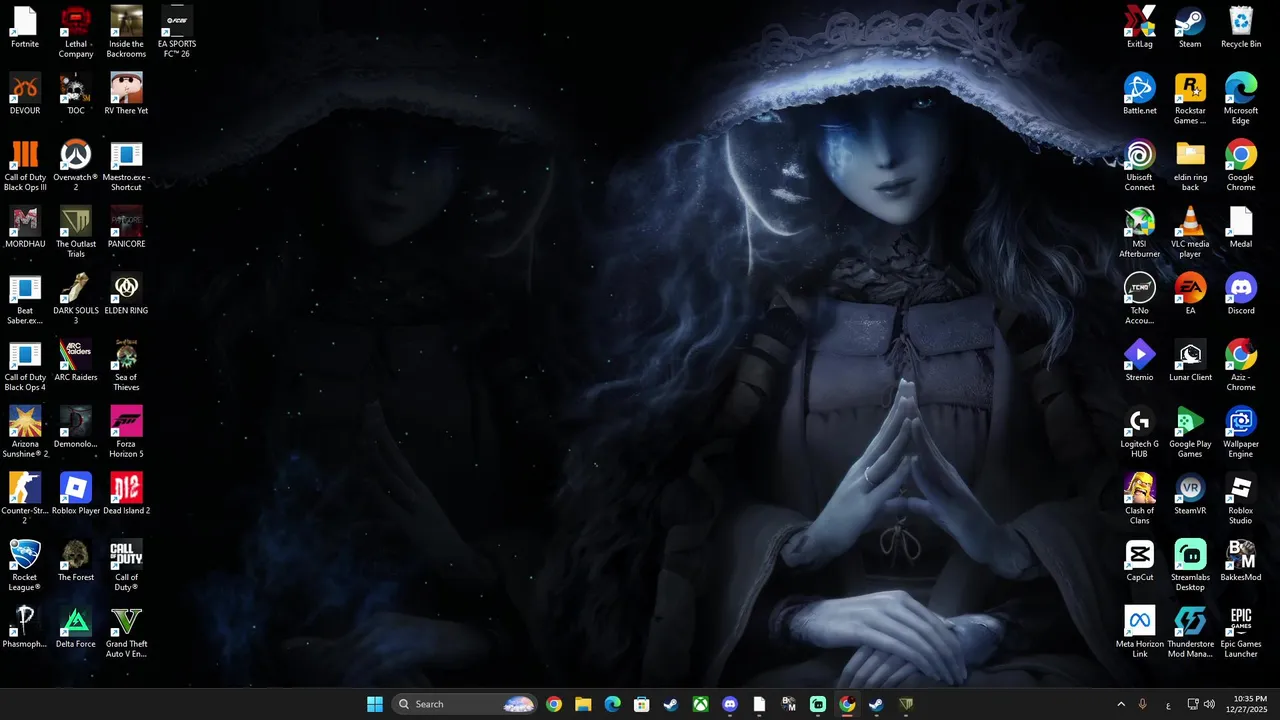The width and height of the screenshot is (1280, 720).
Task: Select Call of Duty Black Ops 4
Action: pos(25,366)
